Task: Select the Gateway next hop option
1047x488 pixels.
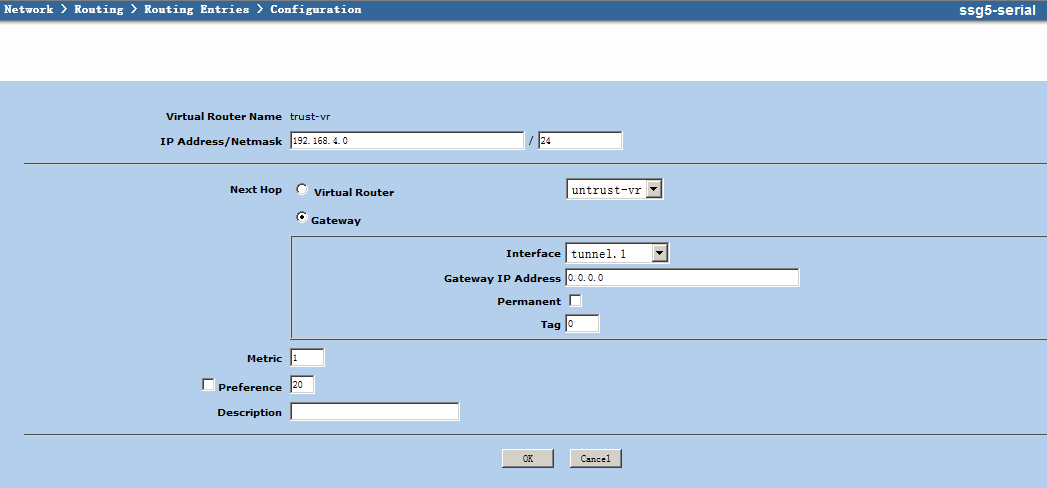Action: [302, 218]
